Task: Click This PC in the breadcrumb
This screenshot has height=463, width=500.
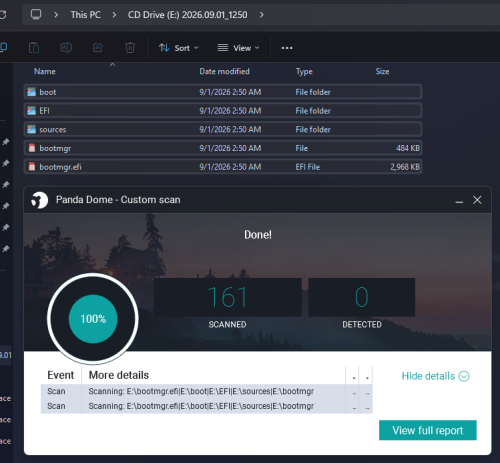Action: click(x=85, y=15)
